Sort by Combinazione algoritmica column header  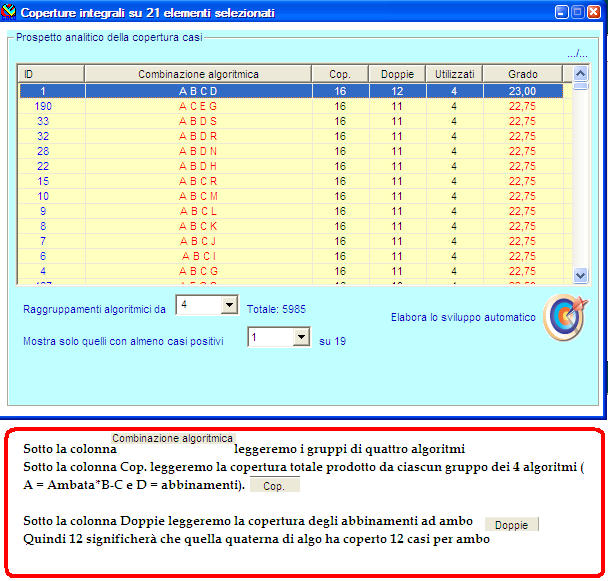coord(198,74)
